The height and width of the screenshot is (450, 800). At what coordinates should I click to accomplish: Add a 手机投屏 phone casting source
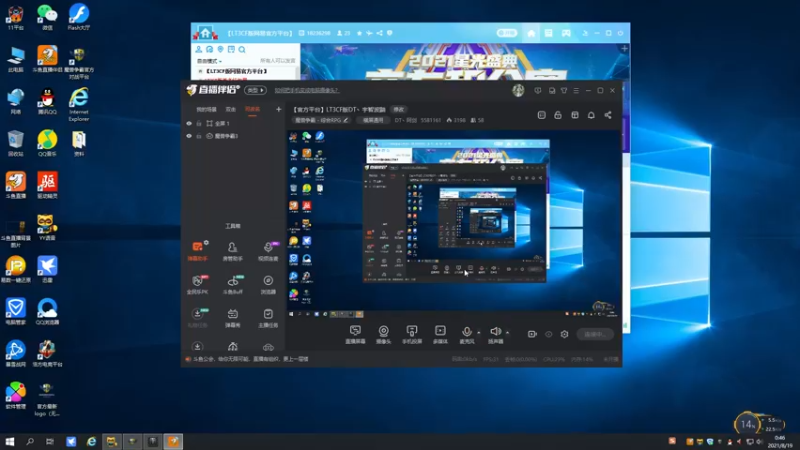click(x=412, y=335)
